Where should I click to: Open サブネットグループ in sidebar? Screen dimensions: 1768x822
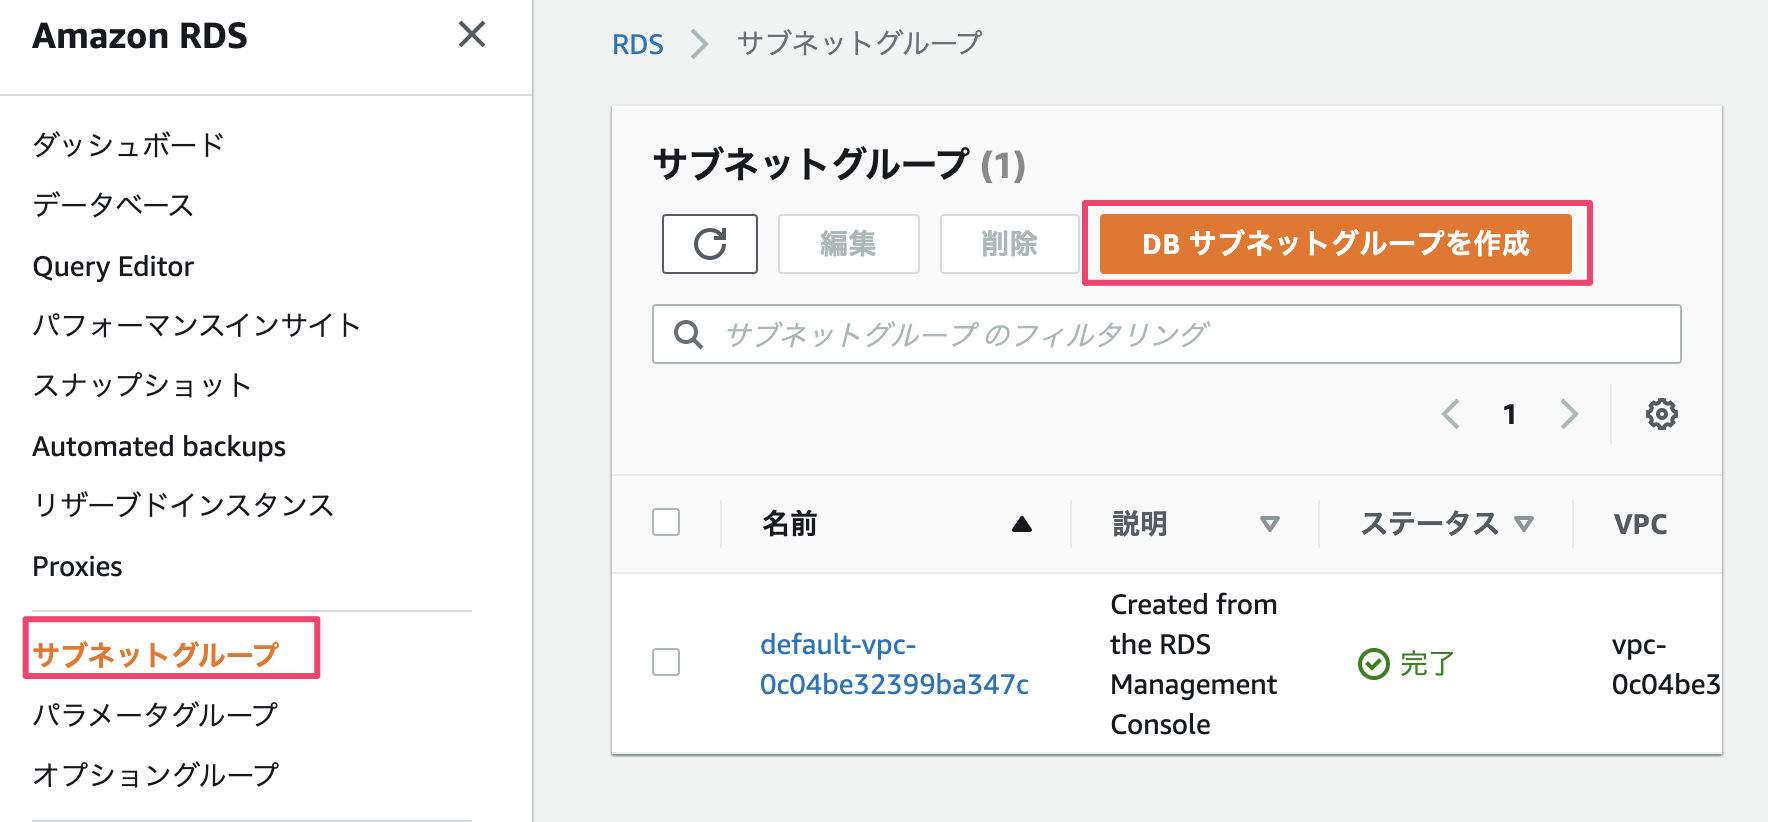coord(156,654)
